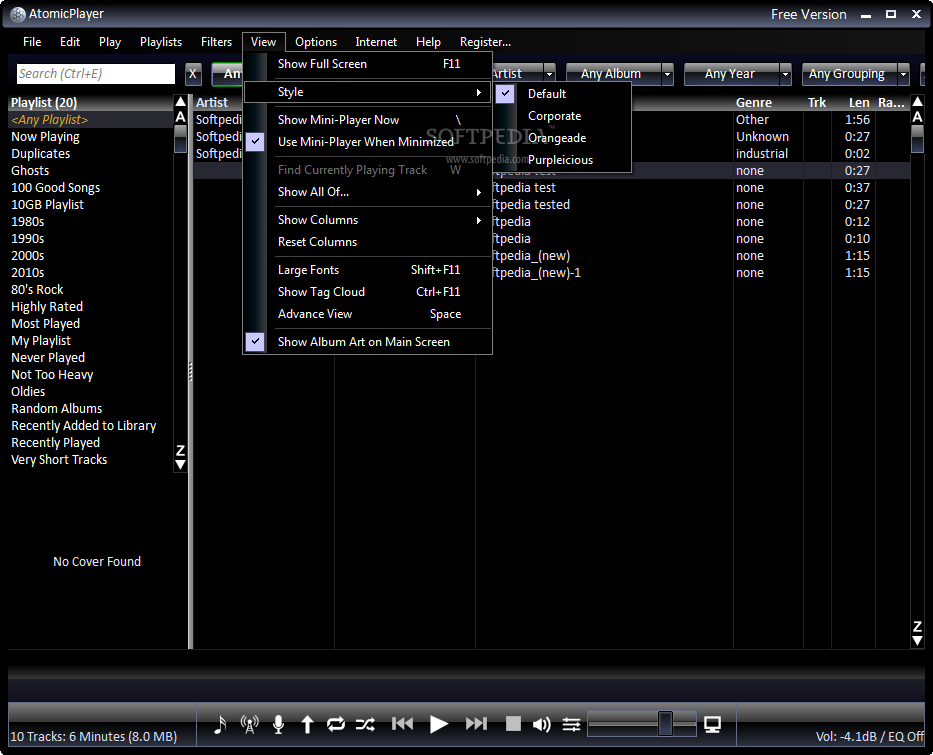
Task: Expand the Show All Of... submenu
Action: coord(367,192)
